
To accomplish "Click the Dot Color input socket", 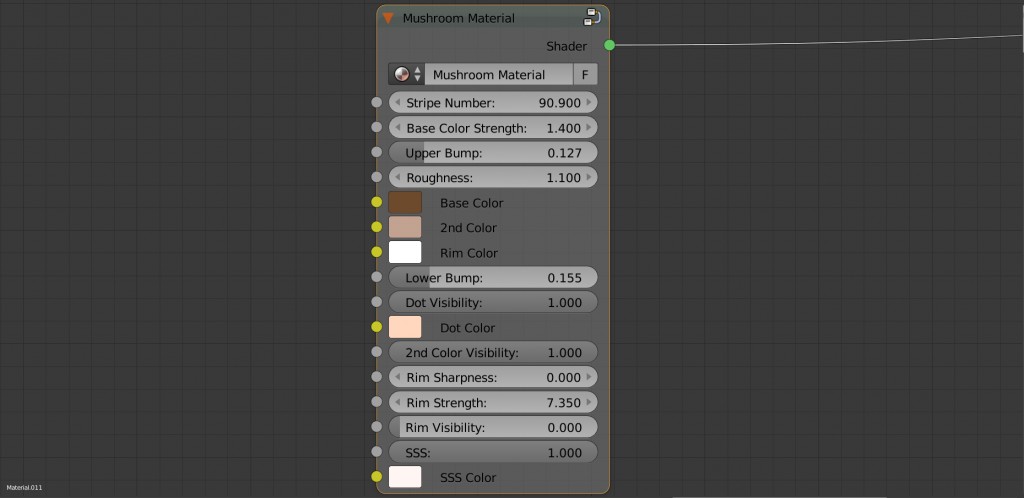I will (x=376, y=327).
